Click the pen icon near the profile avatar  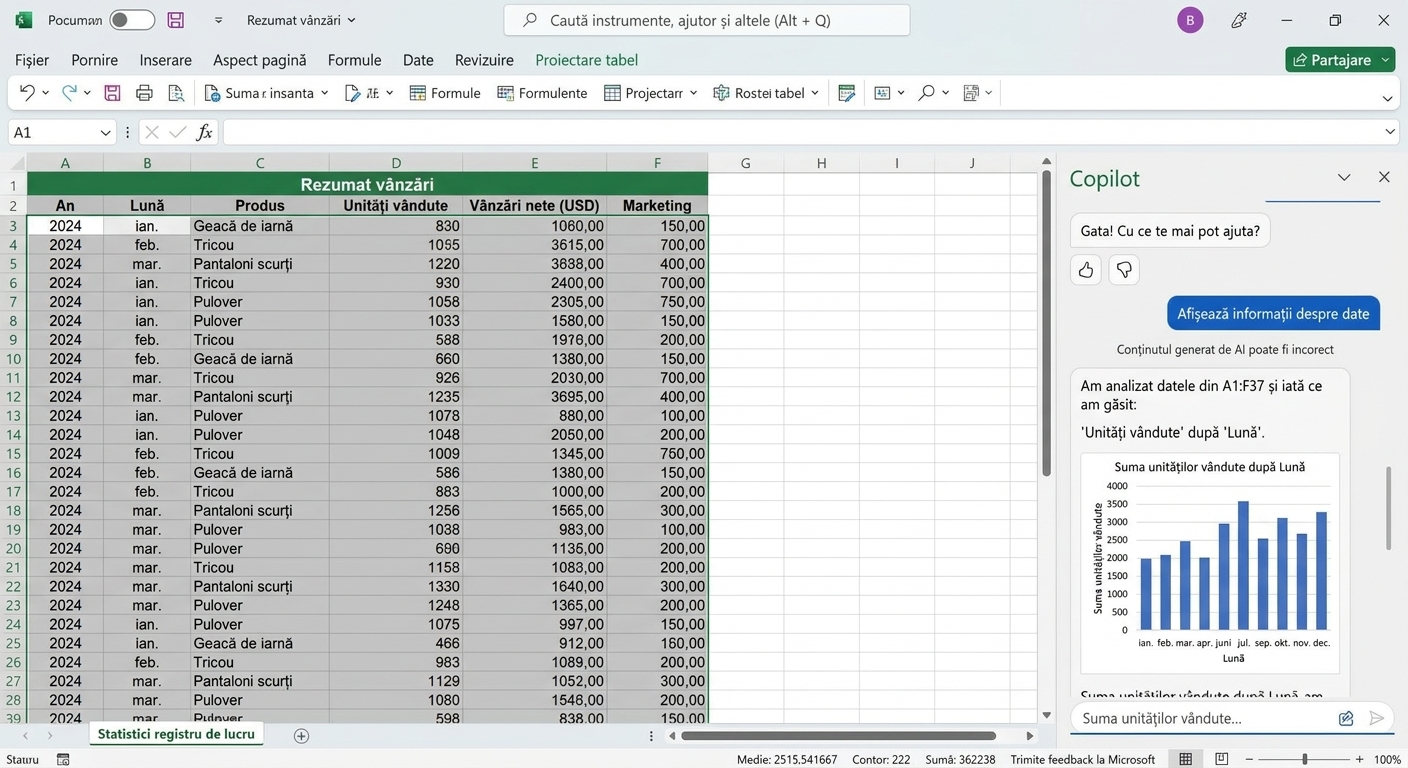(x=1239, y=20)
